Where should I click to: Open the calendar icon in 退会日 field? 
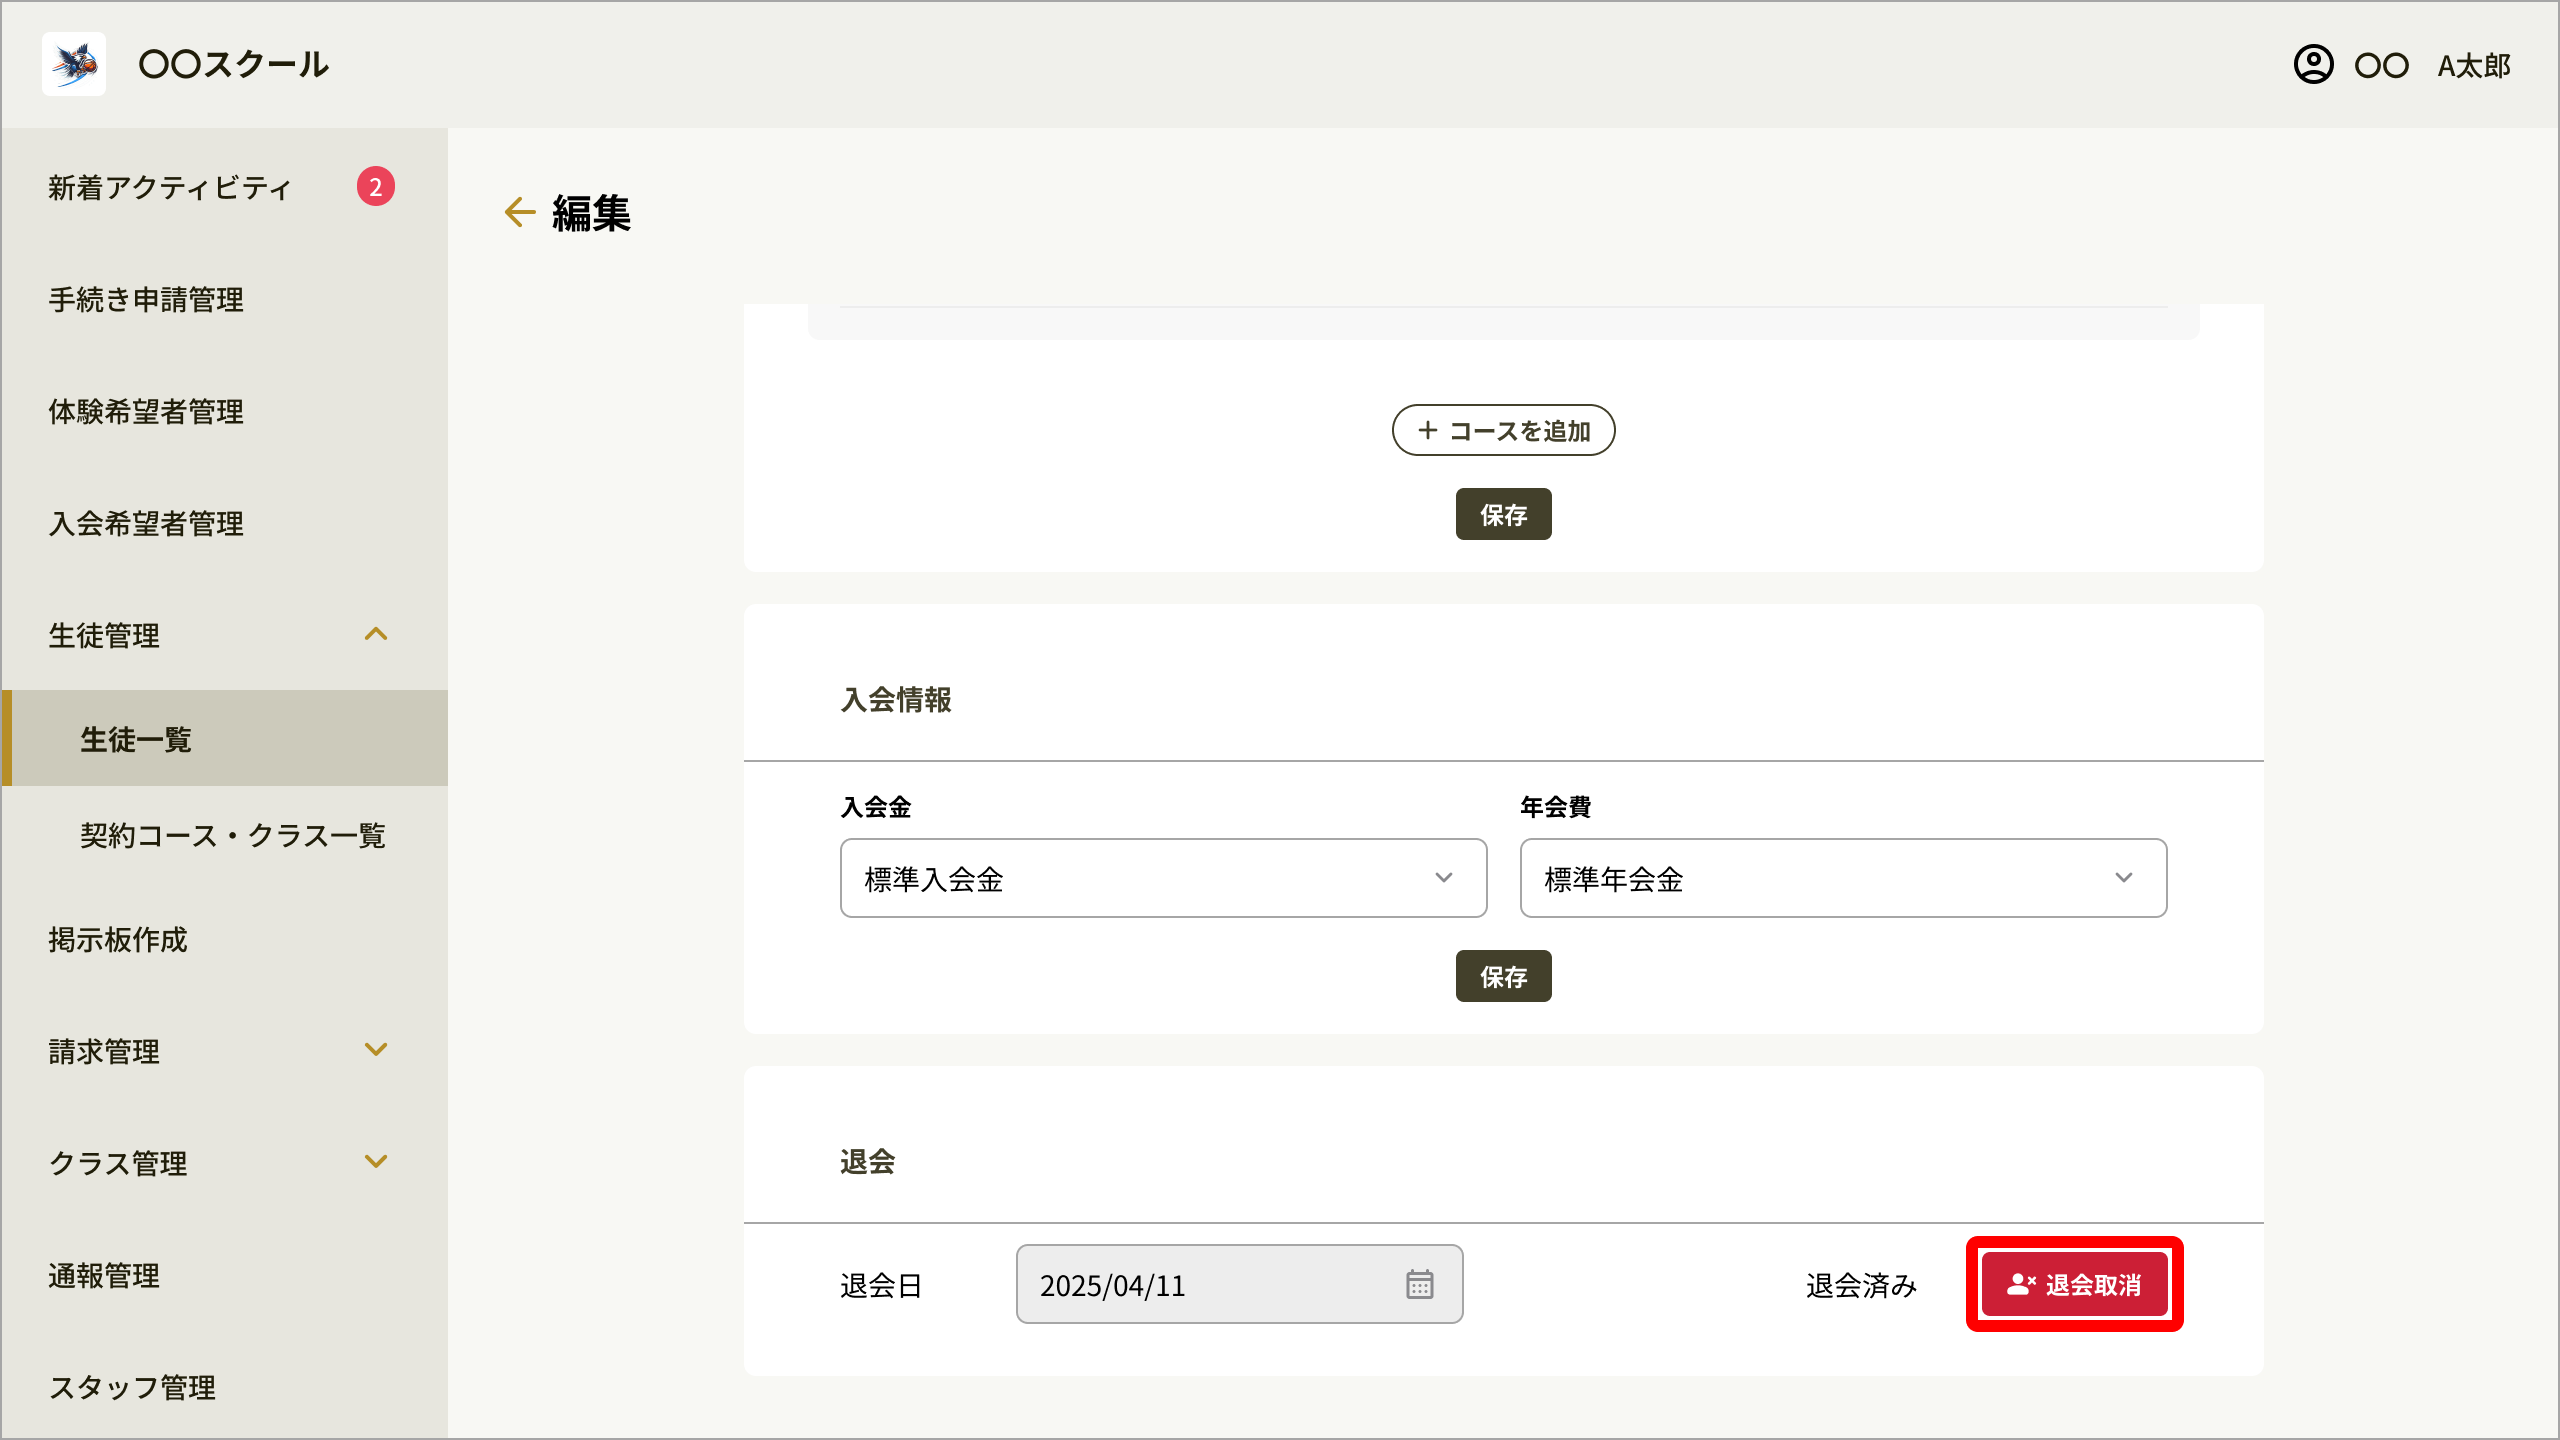1419,1284
